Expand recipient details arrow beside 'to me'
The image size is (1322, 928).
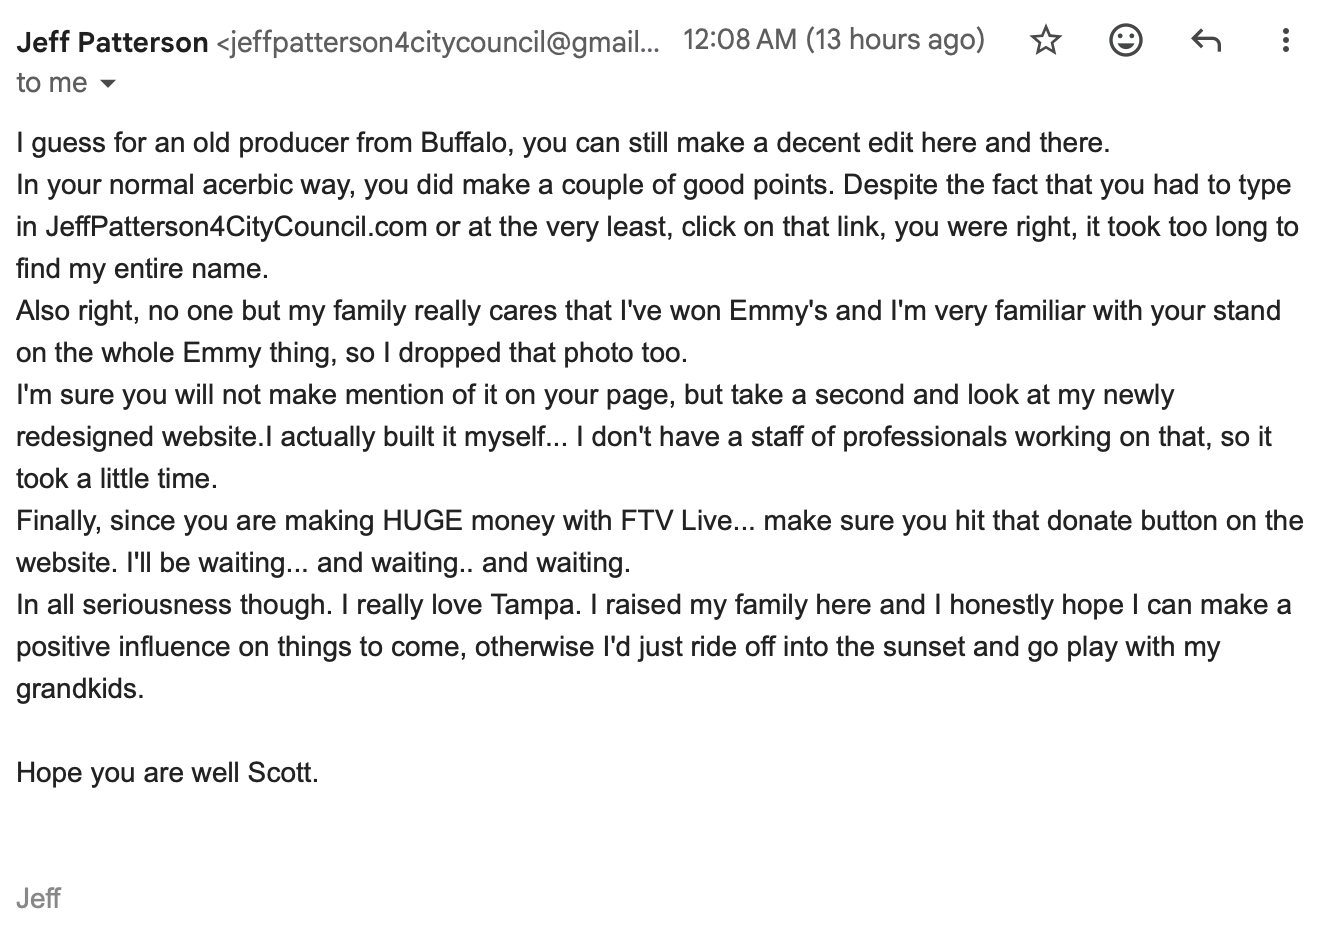[x=108, y=84]
